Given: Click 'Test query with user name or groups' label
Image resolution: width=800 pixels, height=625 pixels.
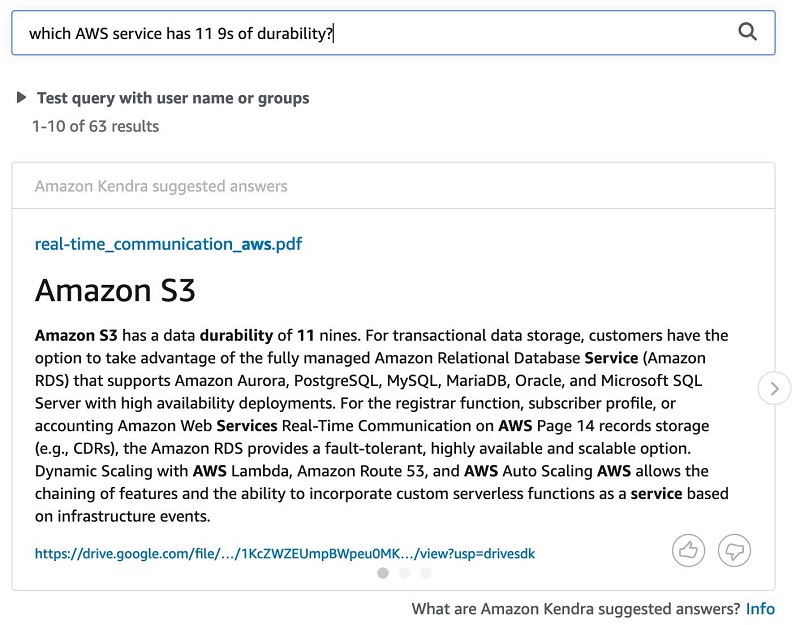Looking at the screenshot, I should point(173,98).
